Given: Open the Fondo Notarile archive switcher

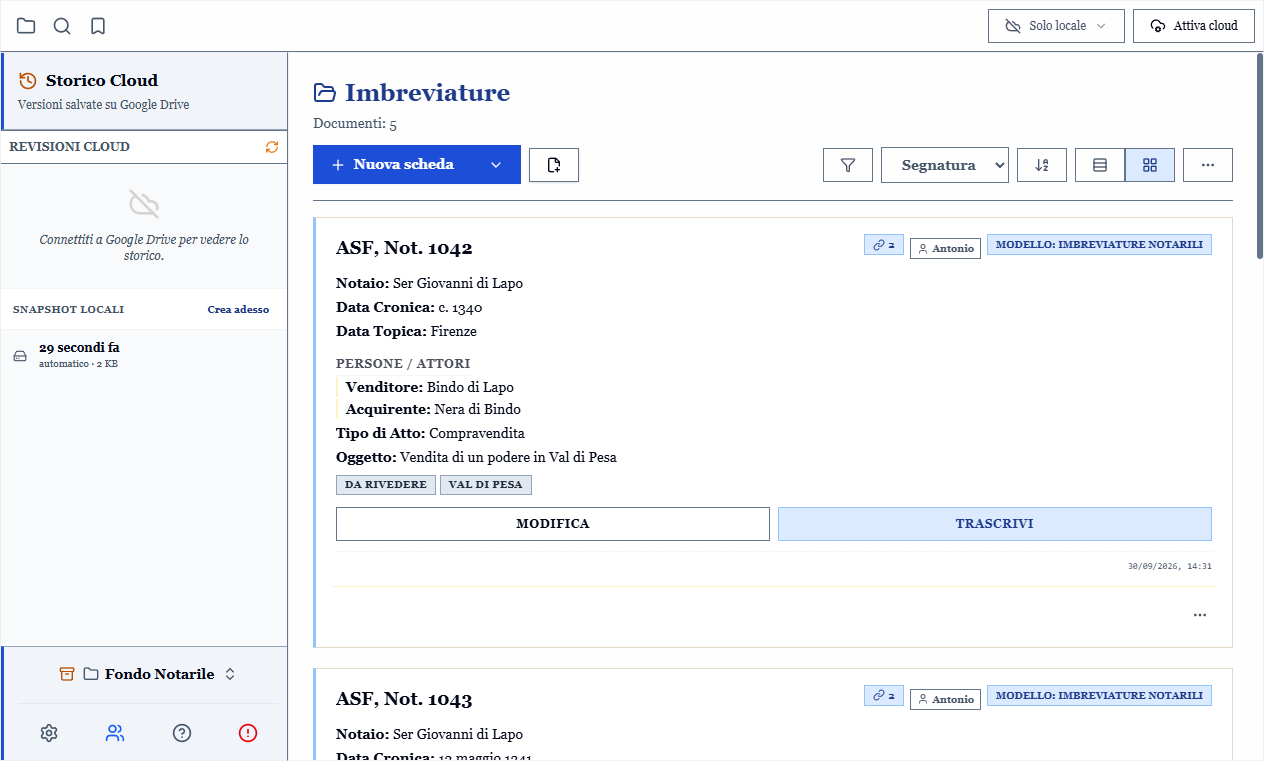Looking at the screenshot, I should click(147, 674).
